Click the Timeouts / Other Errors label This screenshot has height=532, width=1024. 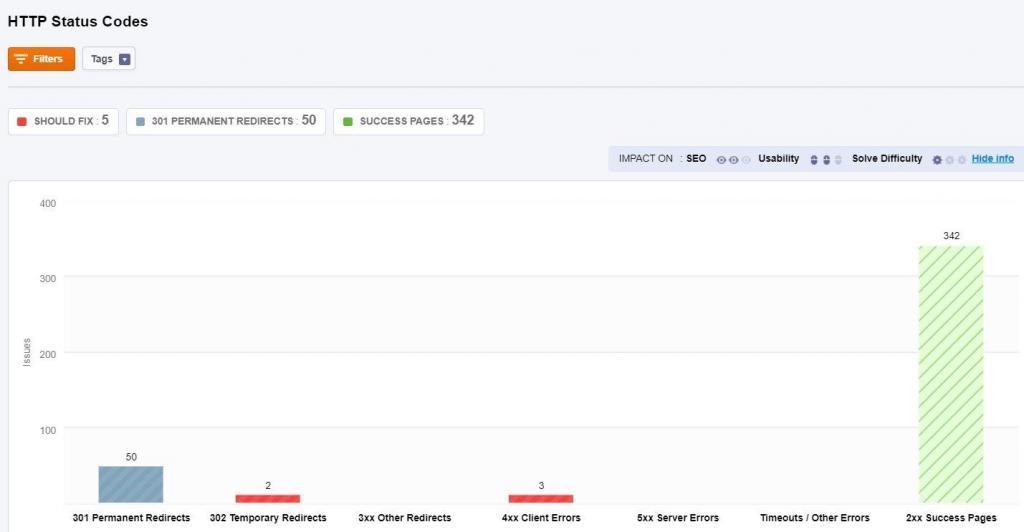point(814,518)
